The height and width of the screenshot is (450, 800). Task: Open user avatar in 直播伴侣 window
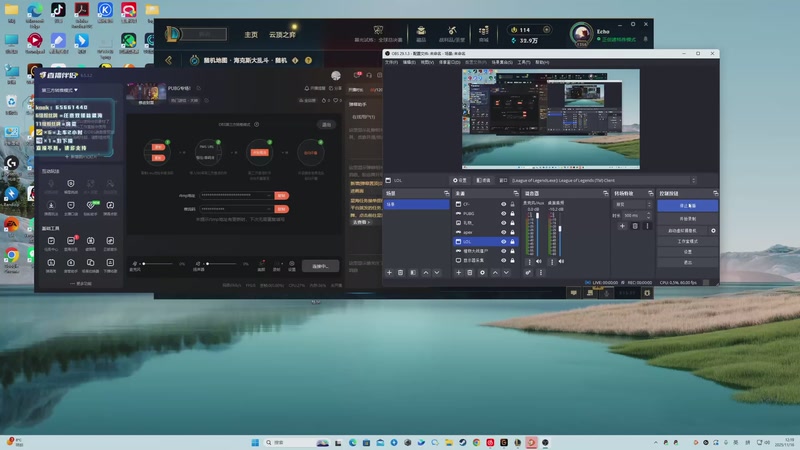[x=336, y=76]
